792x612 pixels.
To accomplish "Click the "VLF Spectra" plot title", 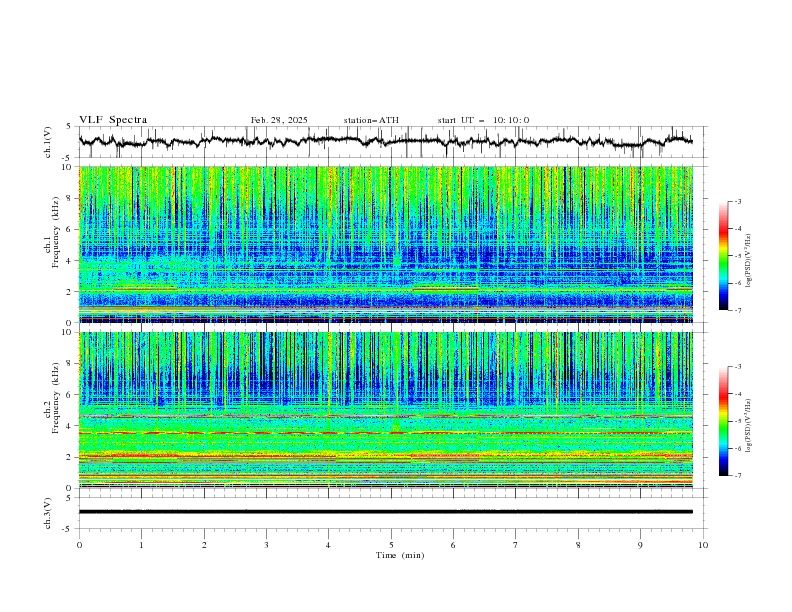I will point(113,120).
